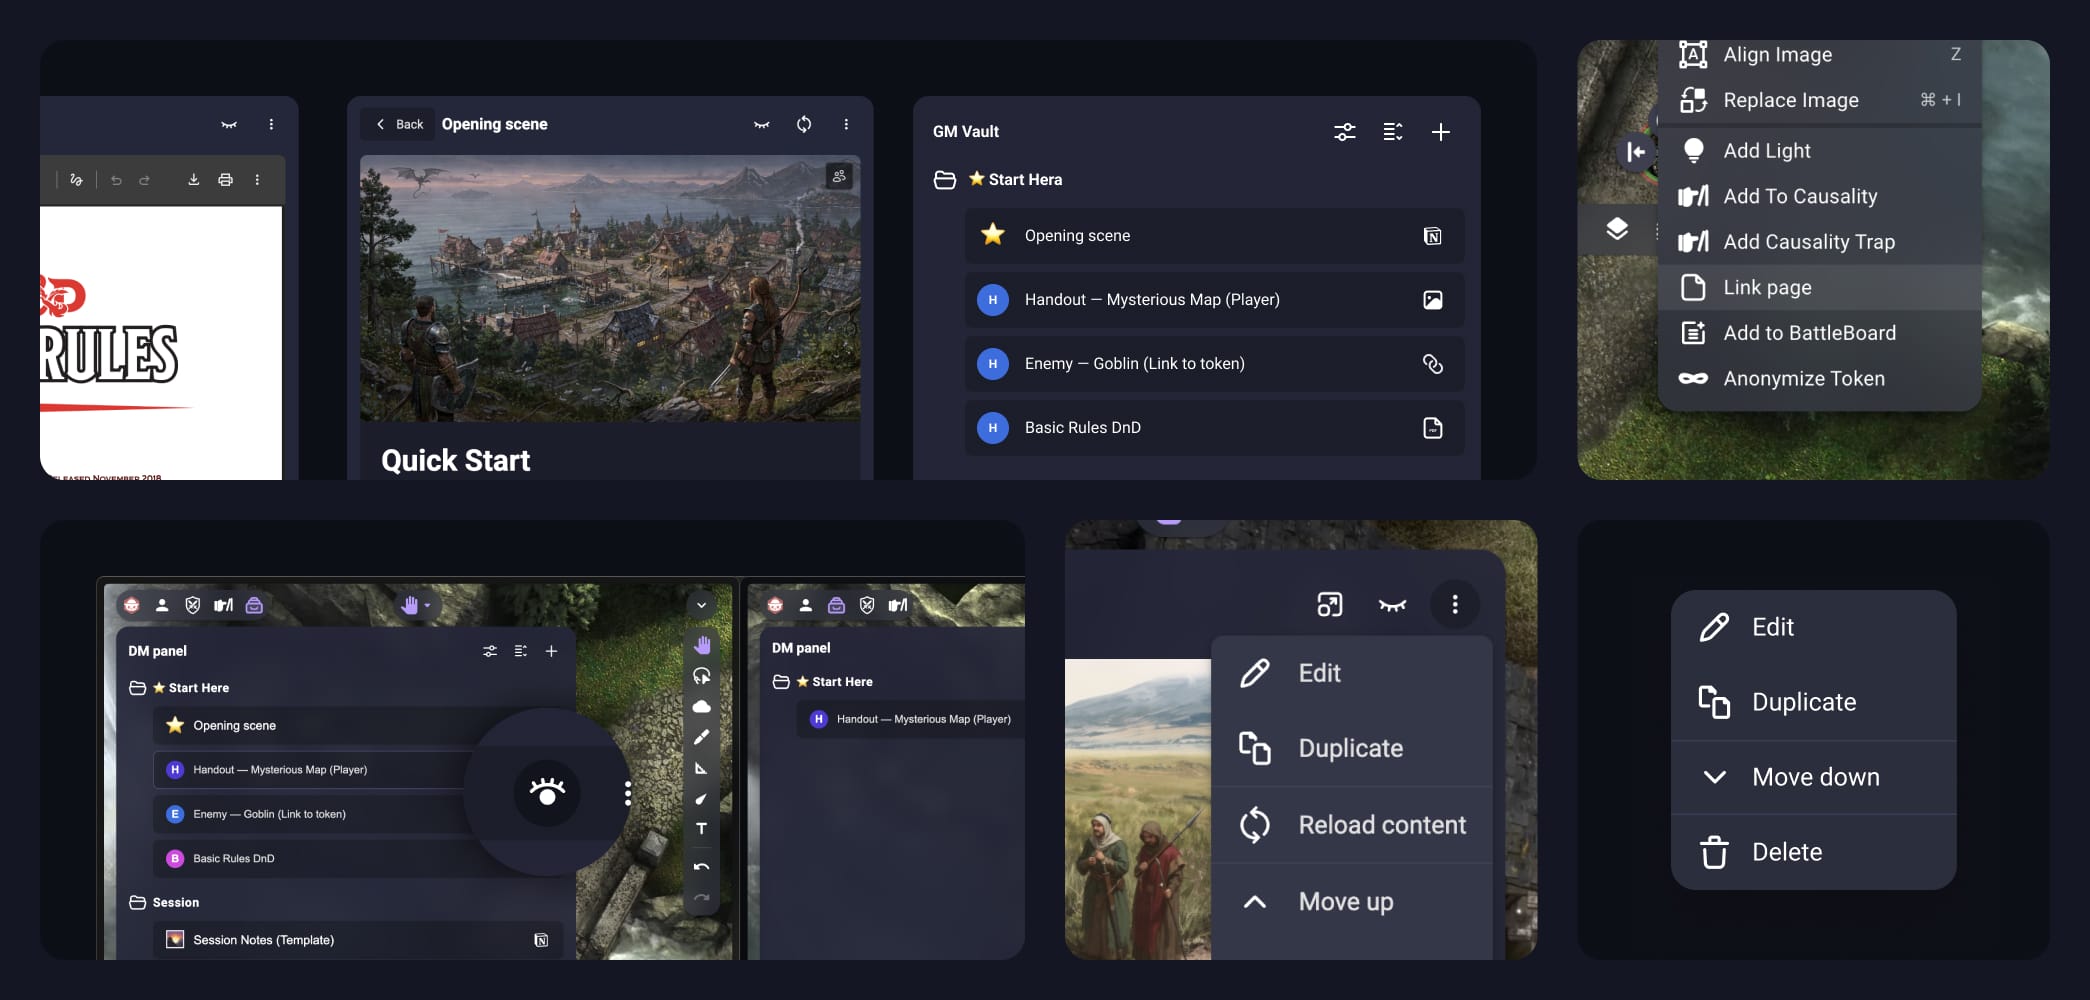
Task: Select the text tool in vertical toolbar
Action: [702, 829]
